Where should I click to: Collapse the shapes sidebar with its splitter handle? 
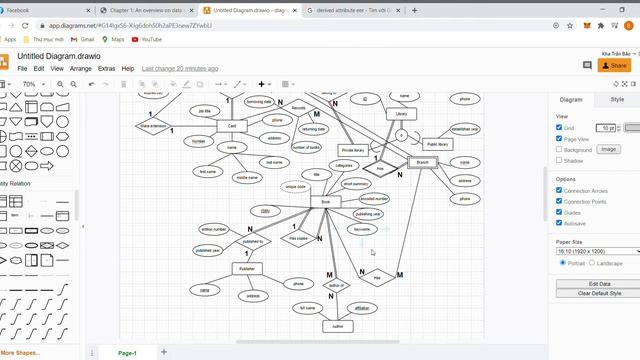click(83, 226)
